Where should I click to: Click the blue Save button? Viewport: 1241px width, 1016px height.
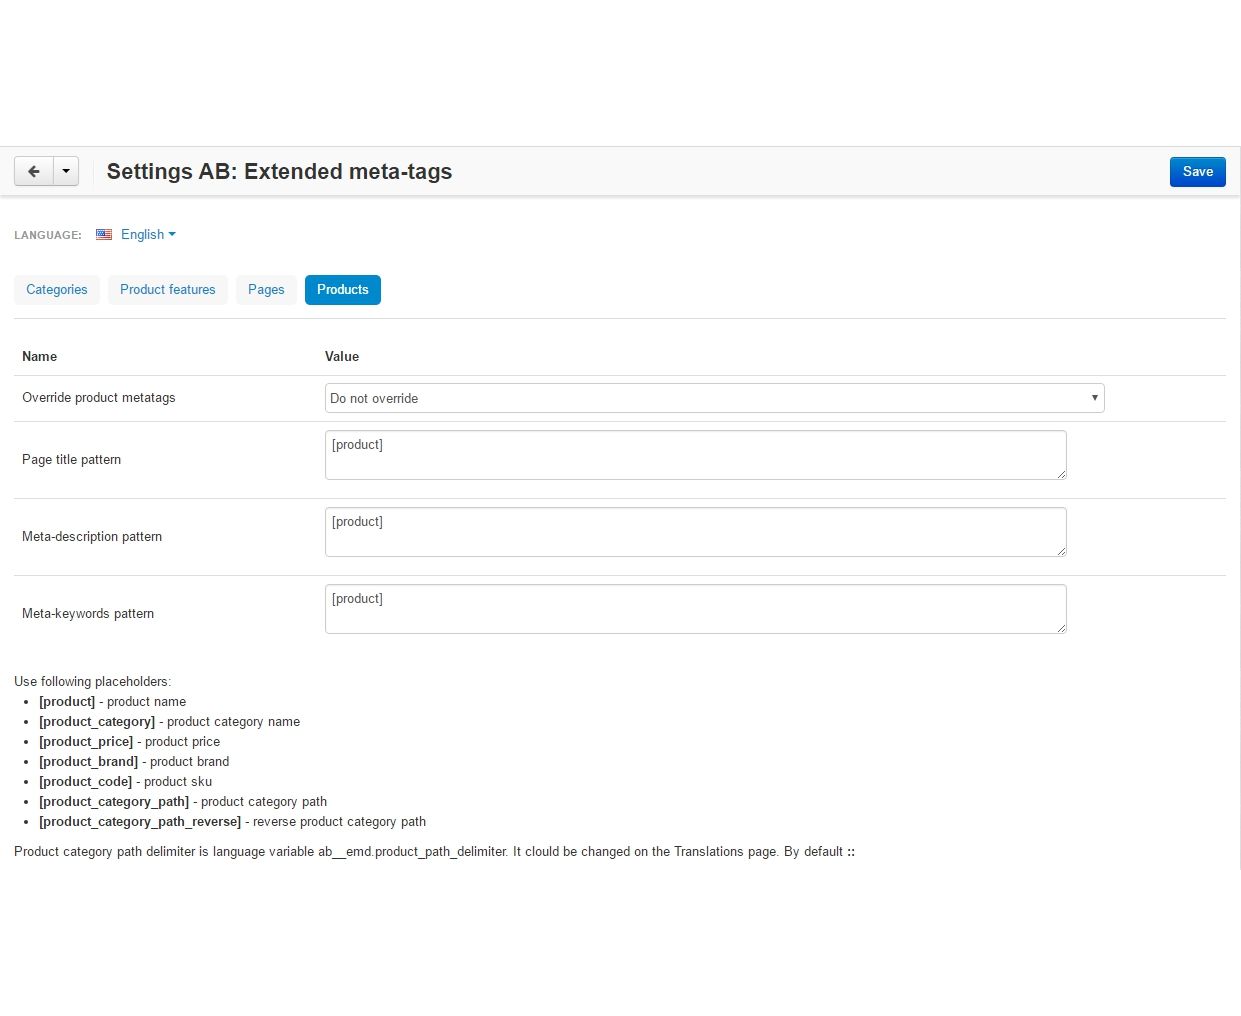(1197, 172)
